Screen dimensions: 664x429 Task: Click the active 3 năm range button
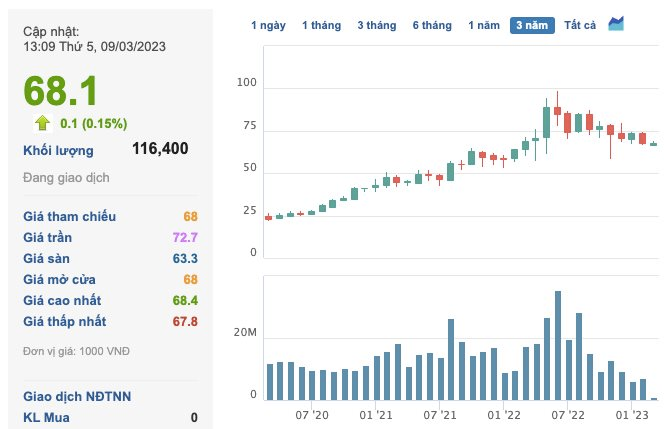pyautogui.click(x=532, y=25)
